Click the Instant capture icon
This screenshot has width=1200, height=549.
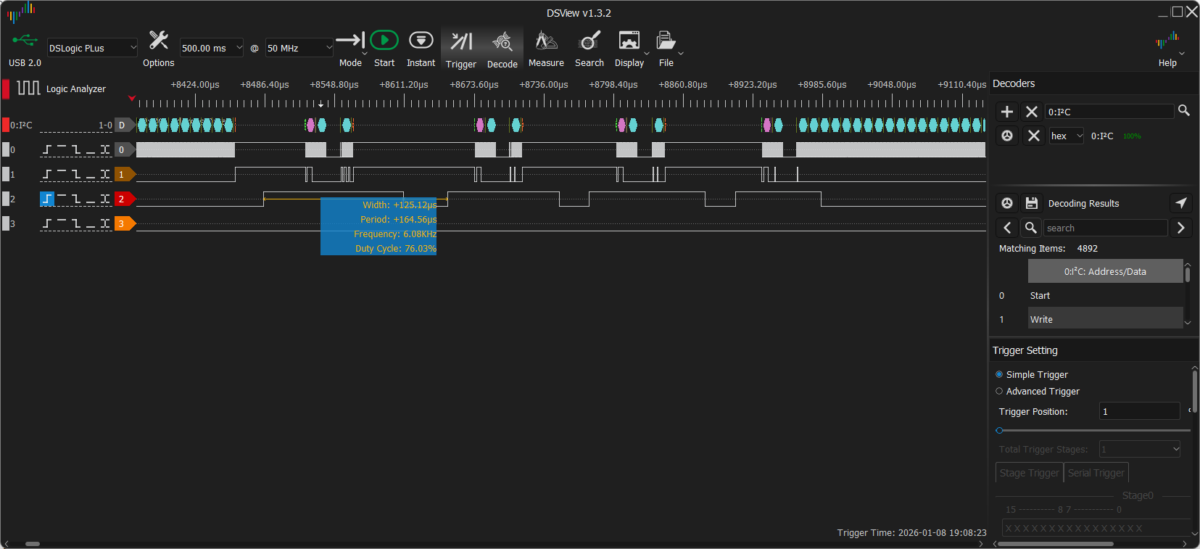point(421,41)
